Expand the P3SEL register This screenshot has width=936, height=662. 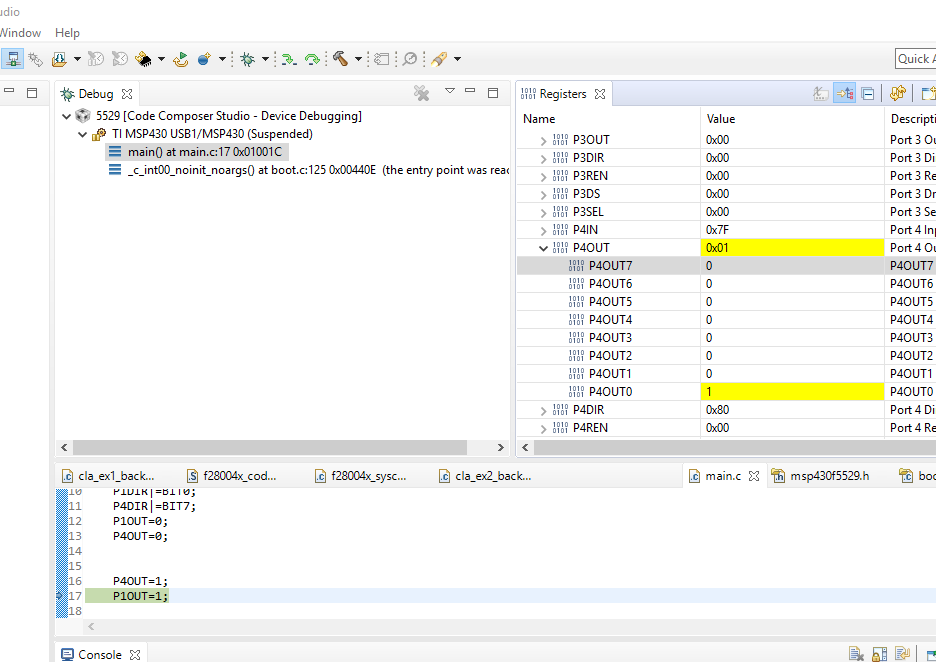[544, 212]
